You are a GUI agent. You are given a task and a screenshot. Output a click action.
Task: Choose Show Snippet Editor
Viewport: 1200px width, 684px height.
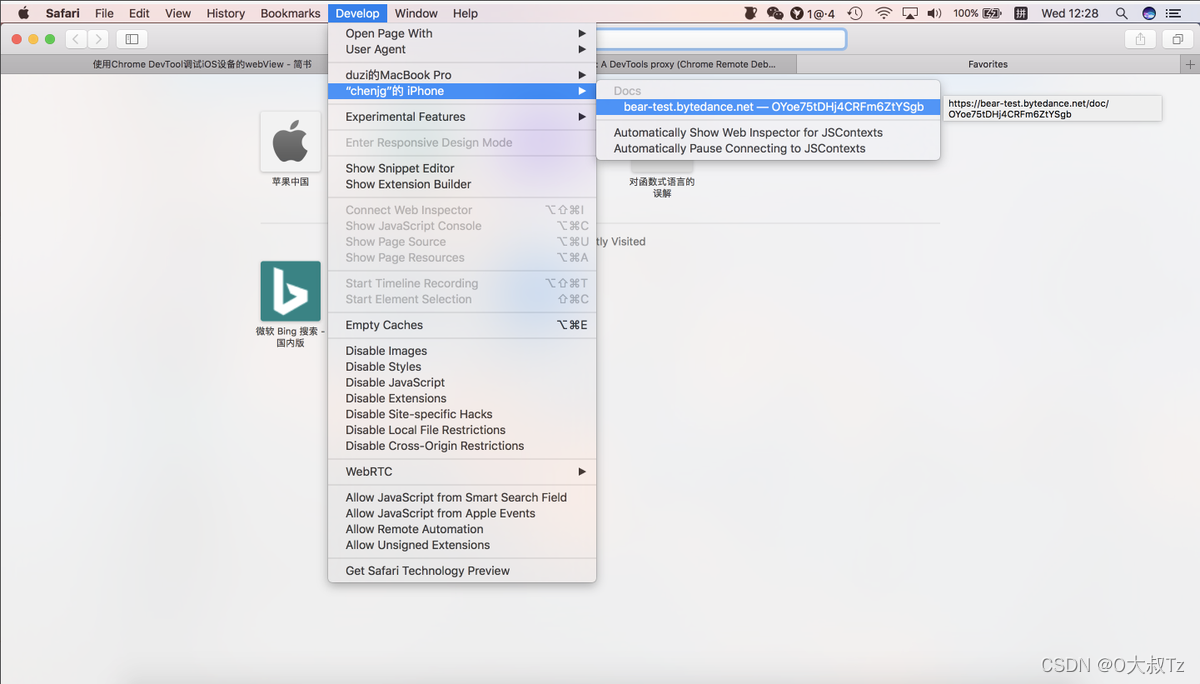tap(463, 169)
